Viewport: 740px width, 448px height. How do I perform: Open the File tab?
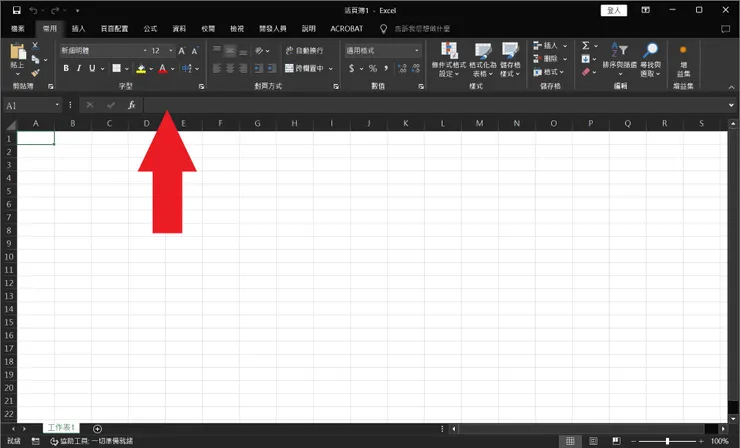(17, 29)
